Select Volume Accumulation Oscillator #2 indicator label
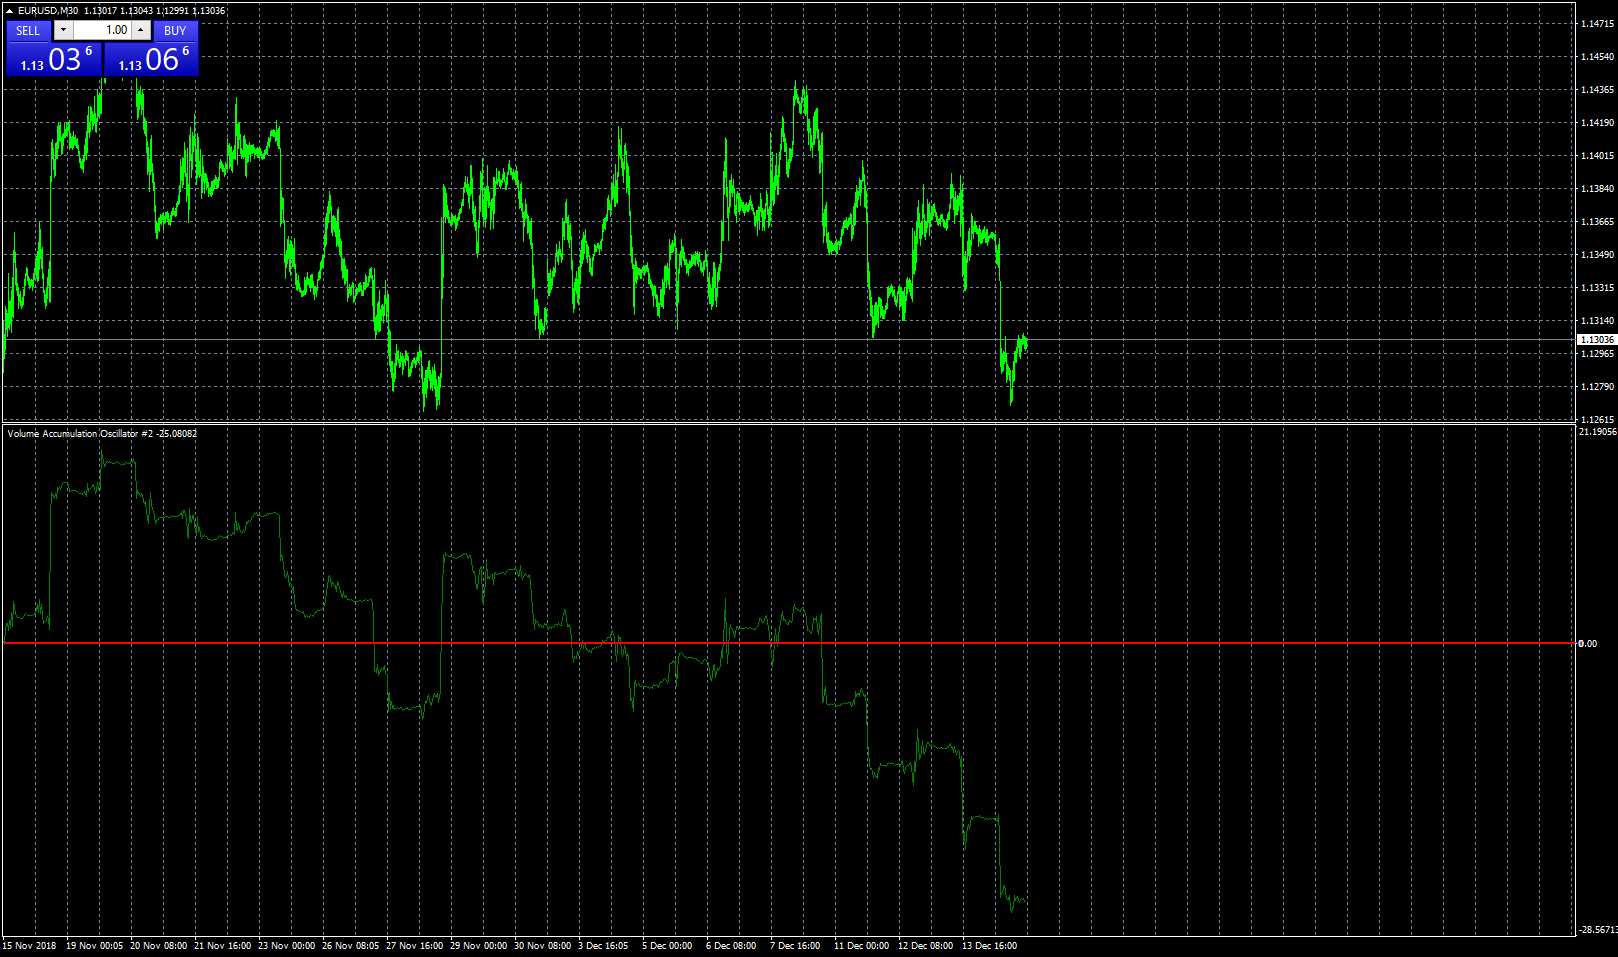The width and height of the screenshot is (1618, 957). 102,434
